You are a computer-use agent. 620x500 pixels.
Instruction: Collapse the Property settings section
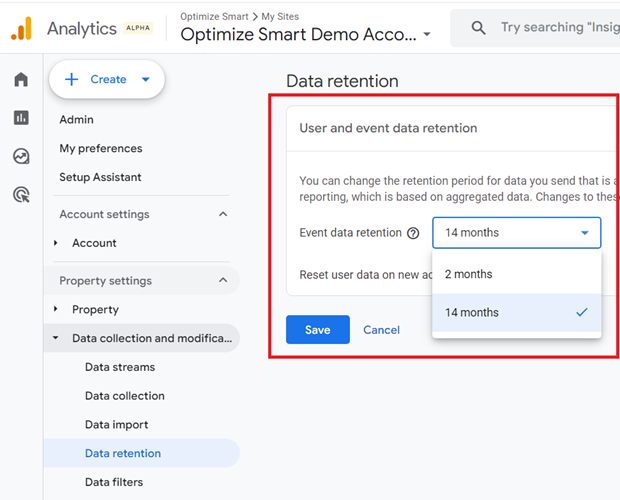click(x=223, y=281)
